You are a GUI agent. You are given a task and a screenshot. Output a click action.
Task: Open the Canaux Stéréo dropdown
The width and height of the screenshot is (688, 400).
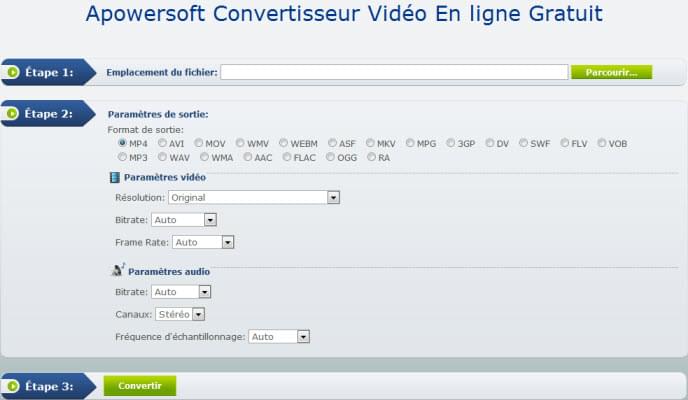point(180,314)
